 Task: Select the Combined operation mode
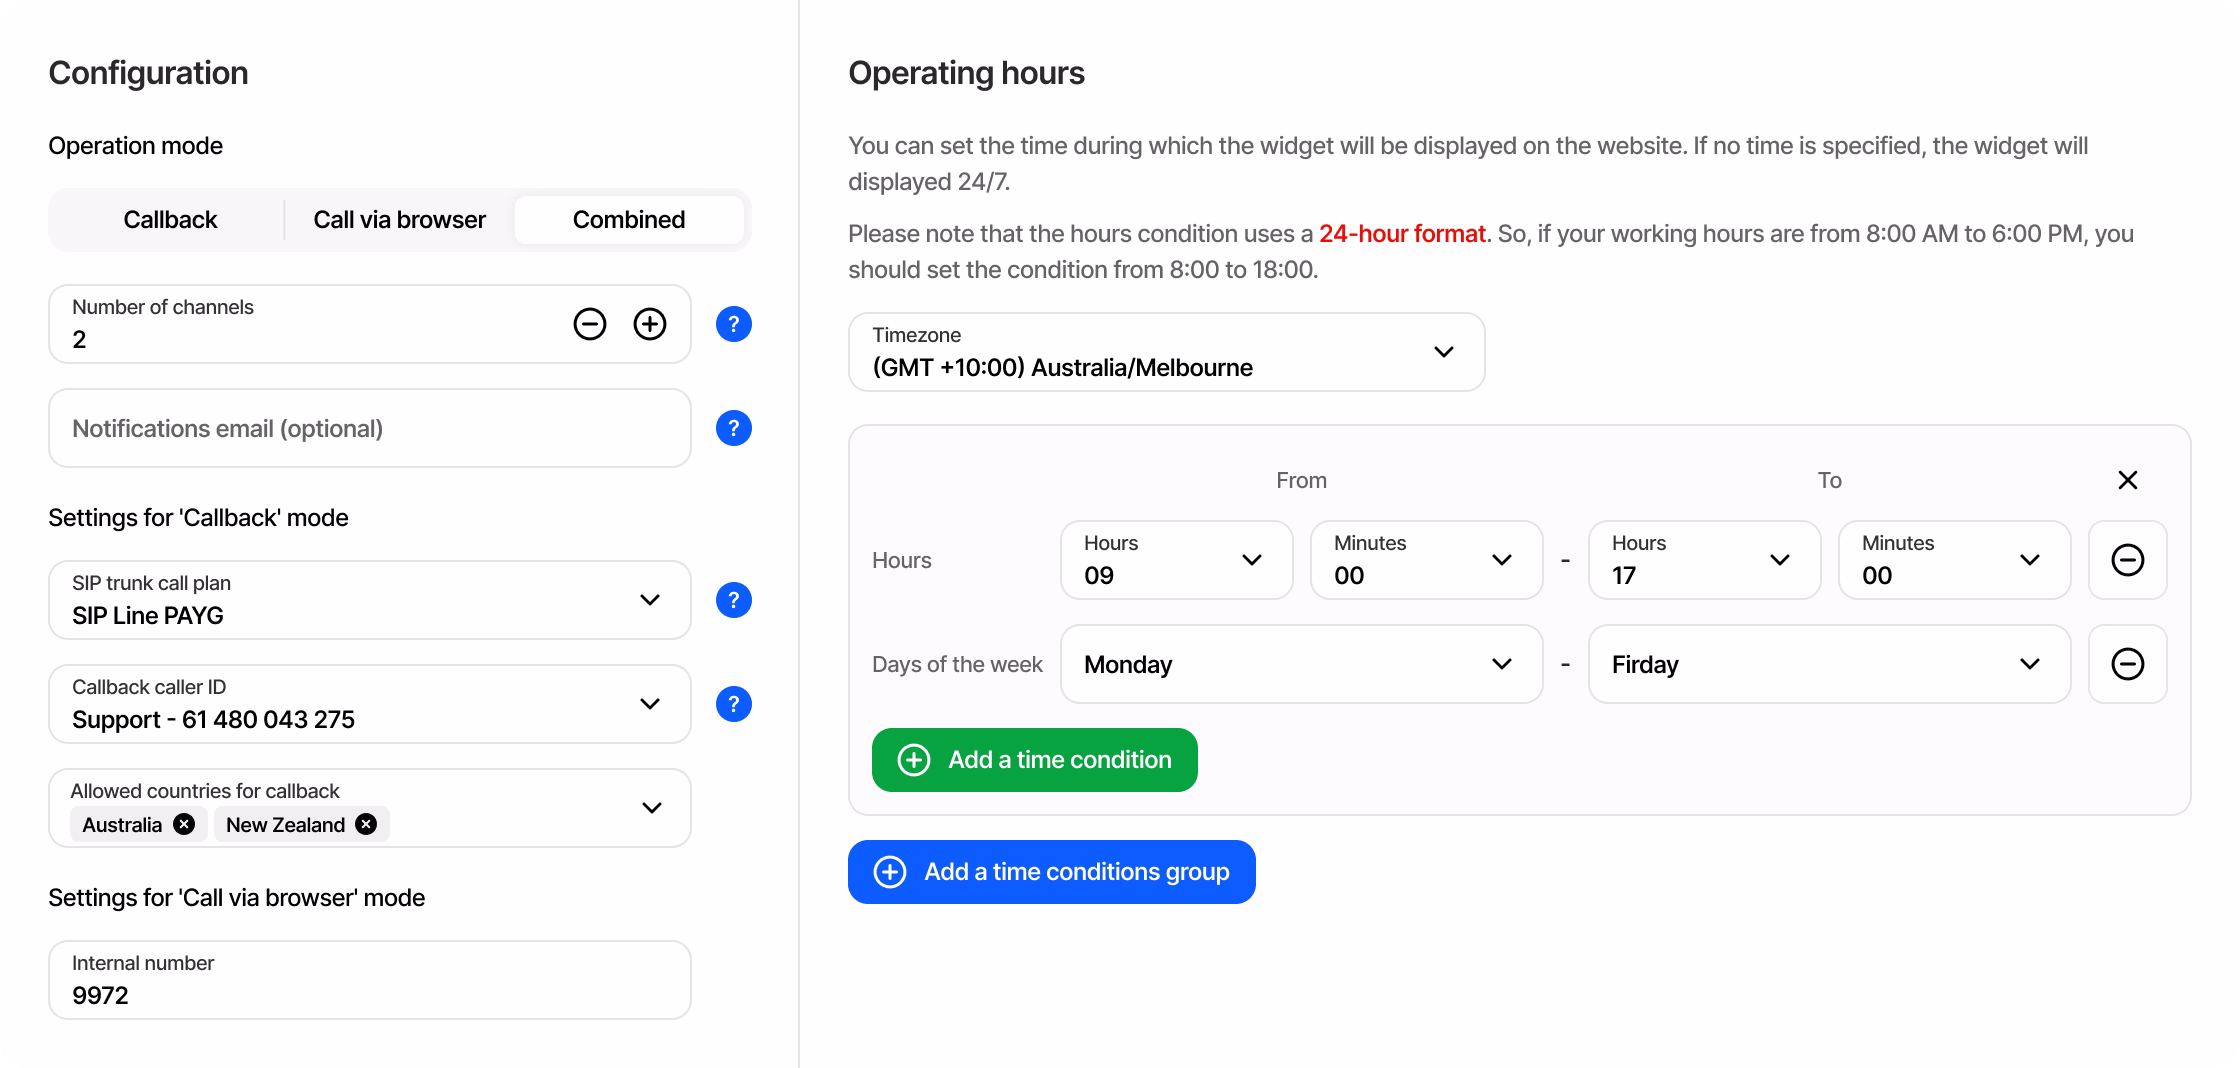[629, 220]
